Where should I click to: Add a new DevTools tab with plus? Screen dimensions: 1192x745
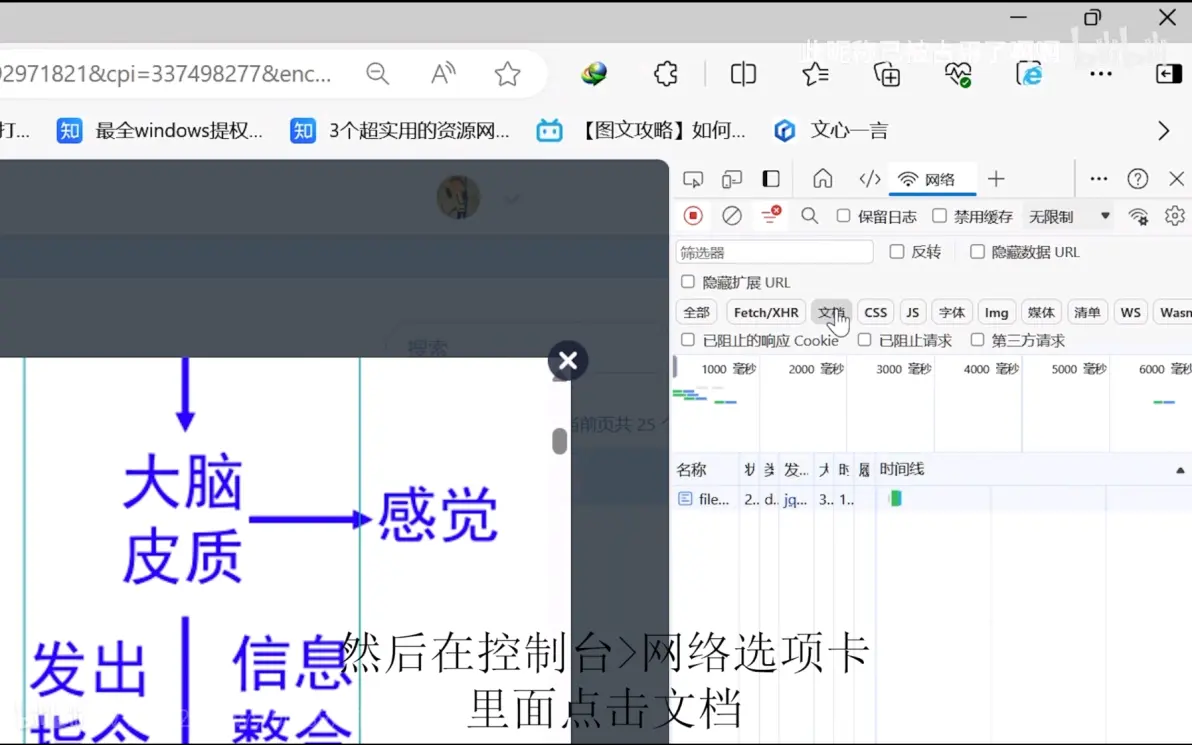point(996,179)
